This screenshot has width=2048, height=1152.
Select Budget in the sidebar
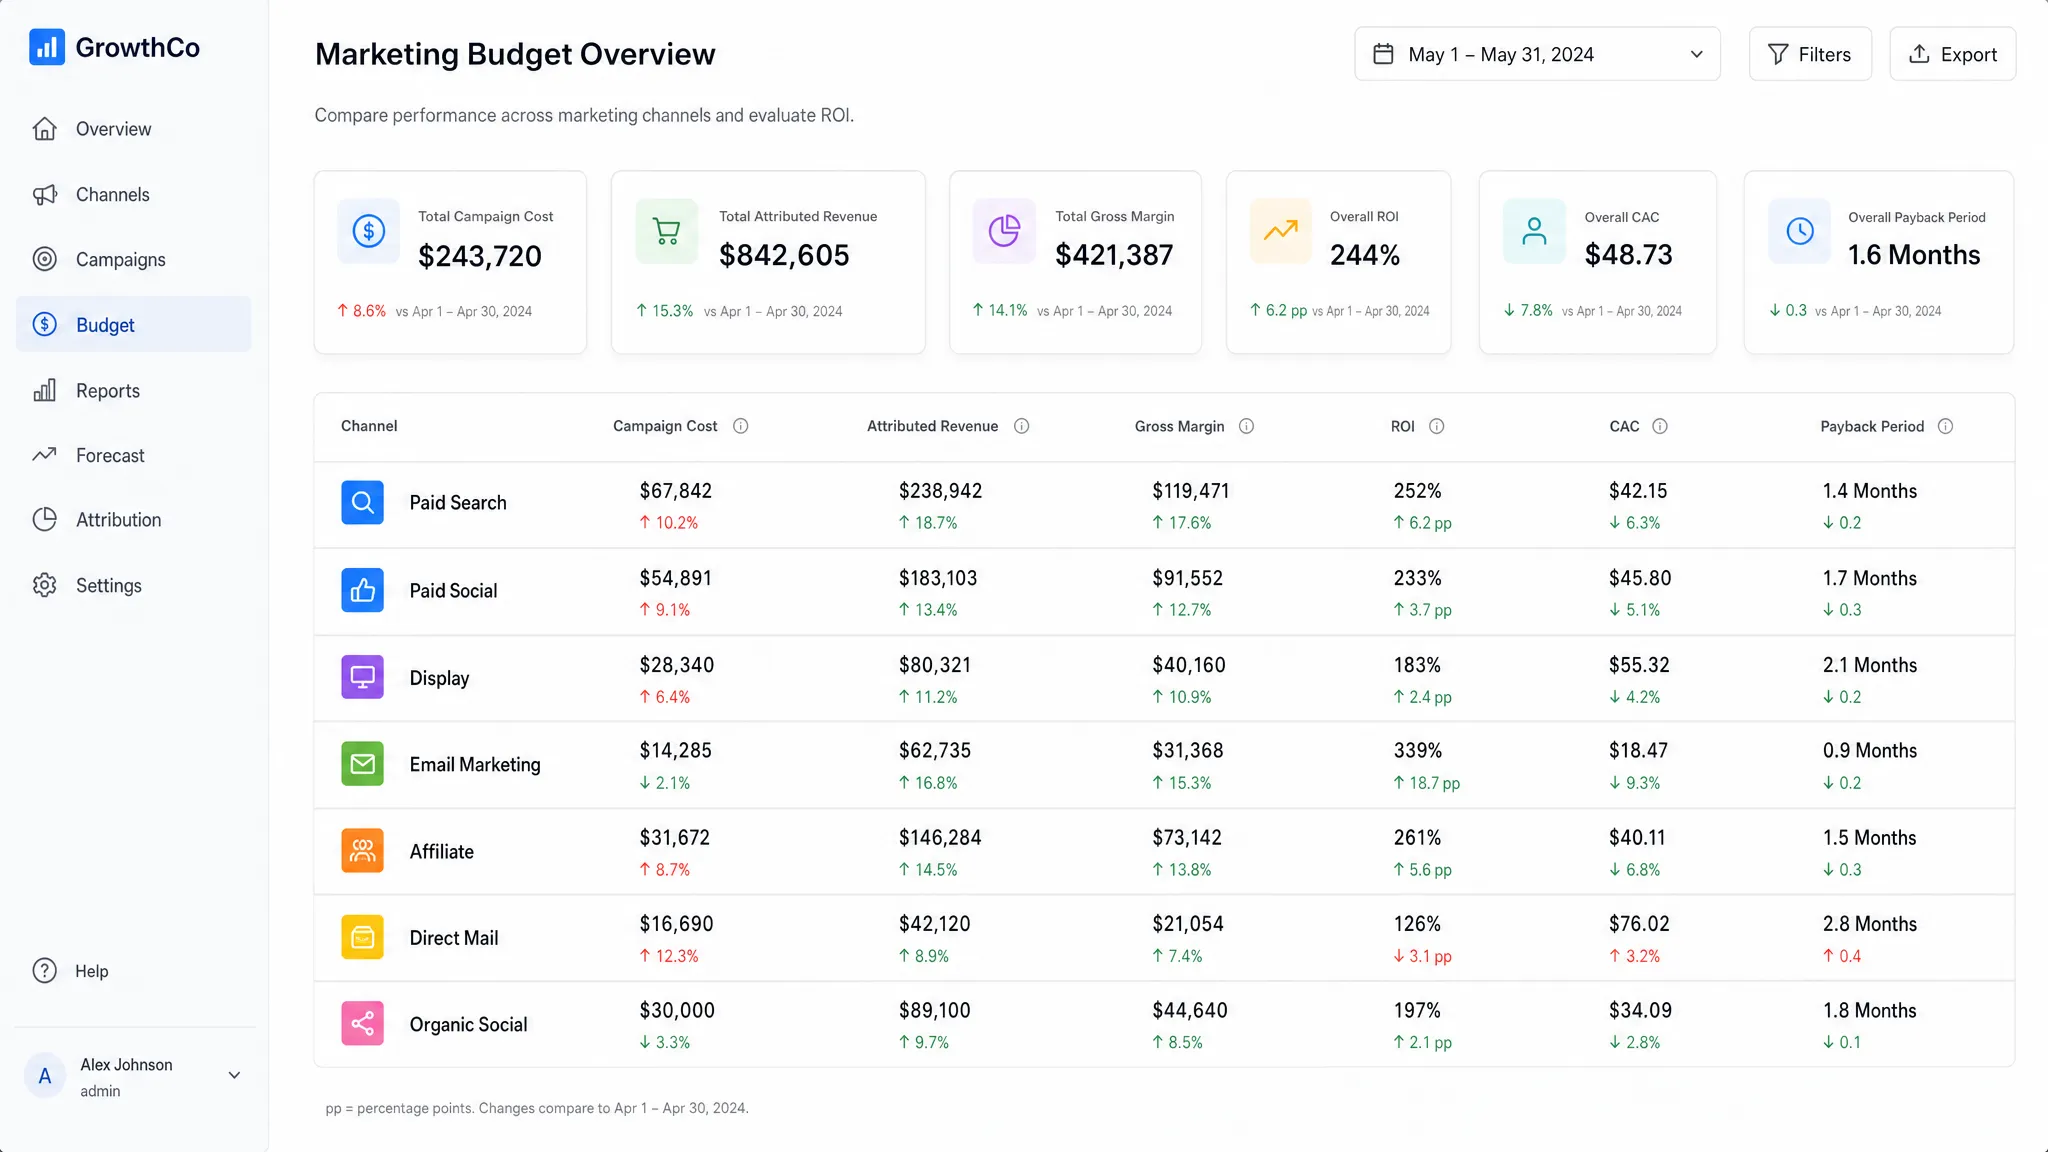pyautogui.click(x=133, y=324)
